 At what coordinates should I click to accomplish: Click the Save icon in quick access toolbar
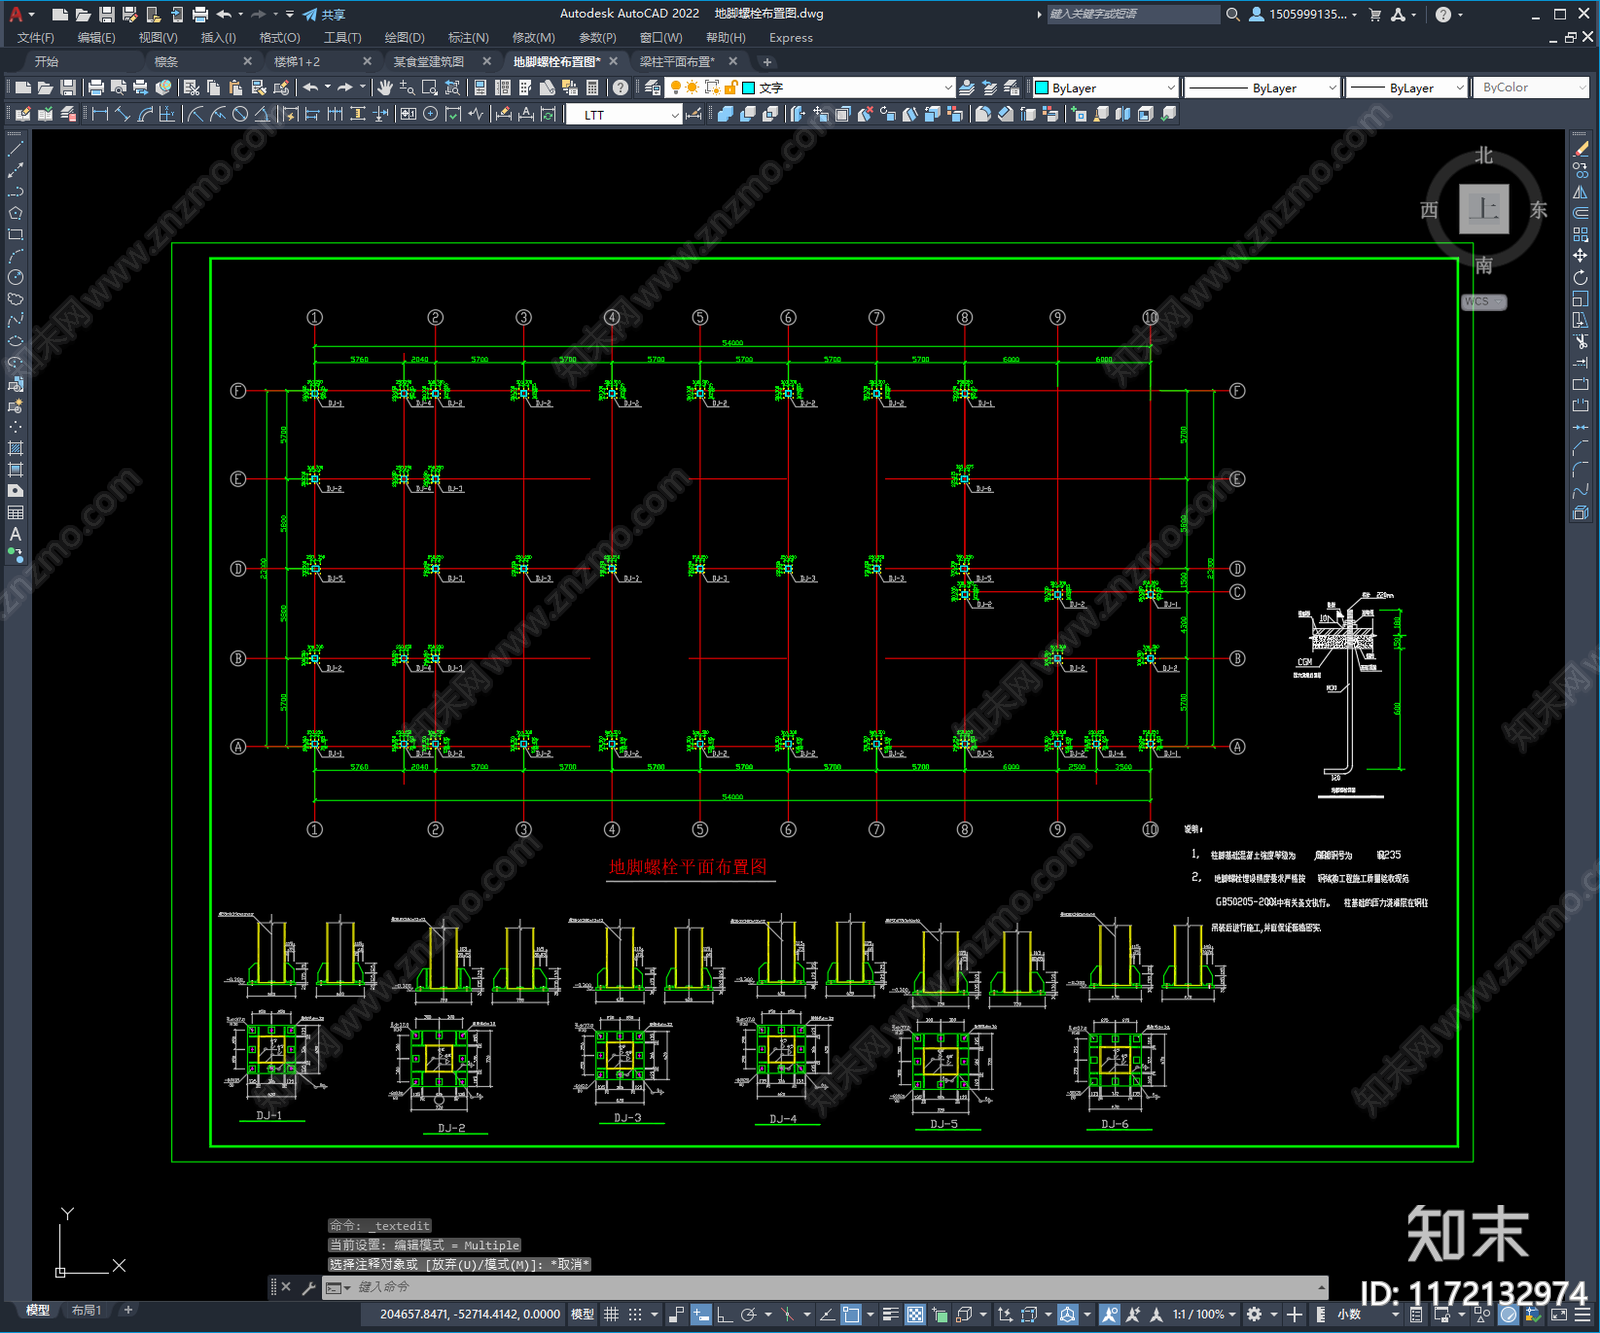pos(106,14)
